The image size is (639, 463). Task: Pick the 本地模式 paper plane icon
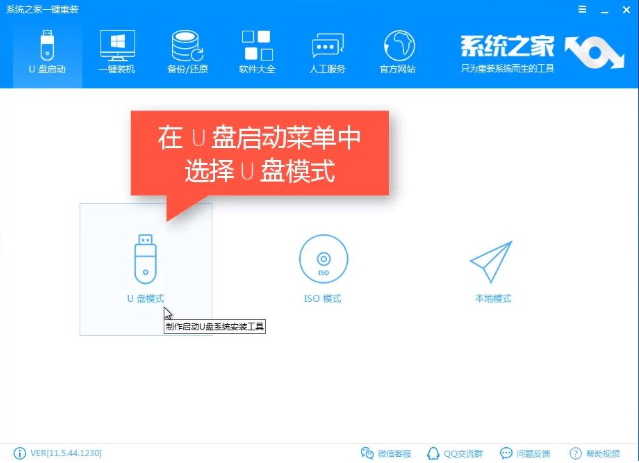point(491,262)
